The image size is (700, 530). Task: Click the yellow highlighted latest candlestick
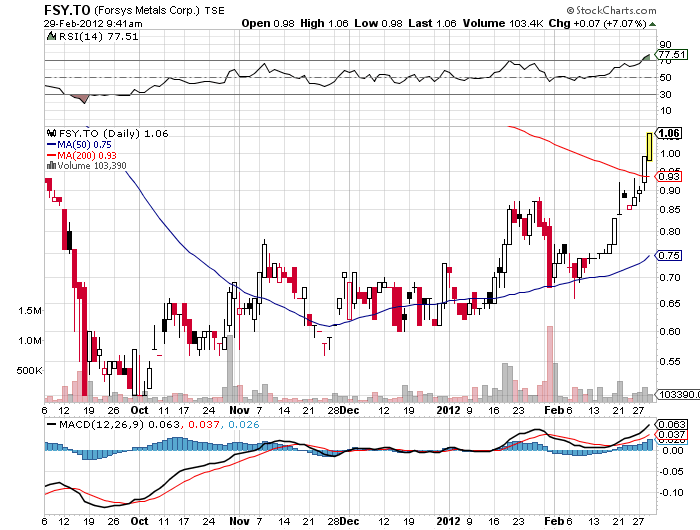(x=649, y=146)
